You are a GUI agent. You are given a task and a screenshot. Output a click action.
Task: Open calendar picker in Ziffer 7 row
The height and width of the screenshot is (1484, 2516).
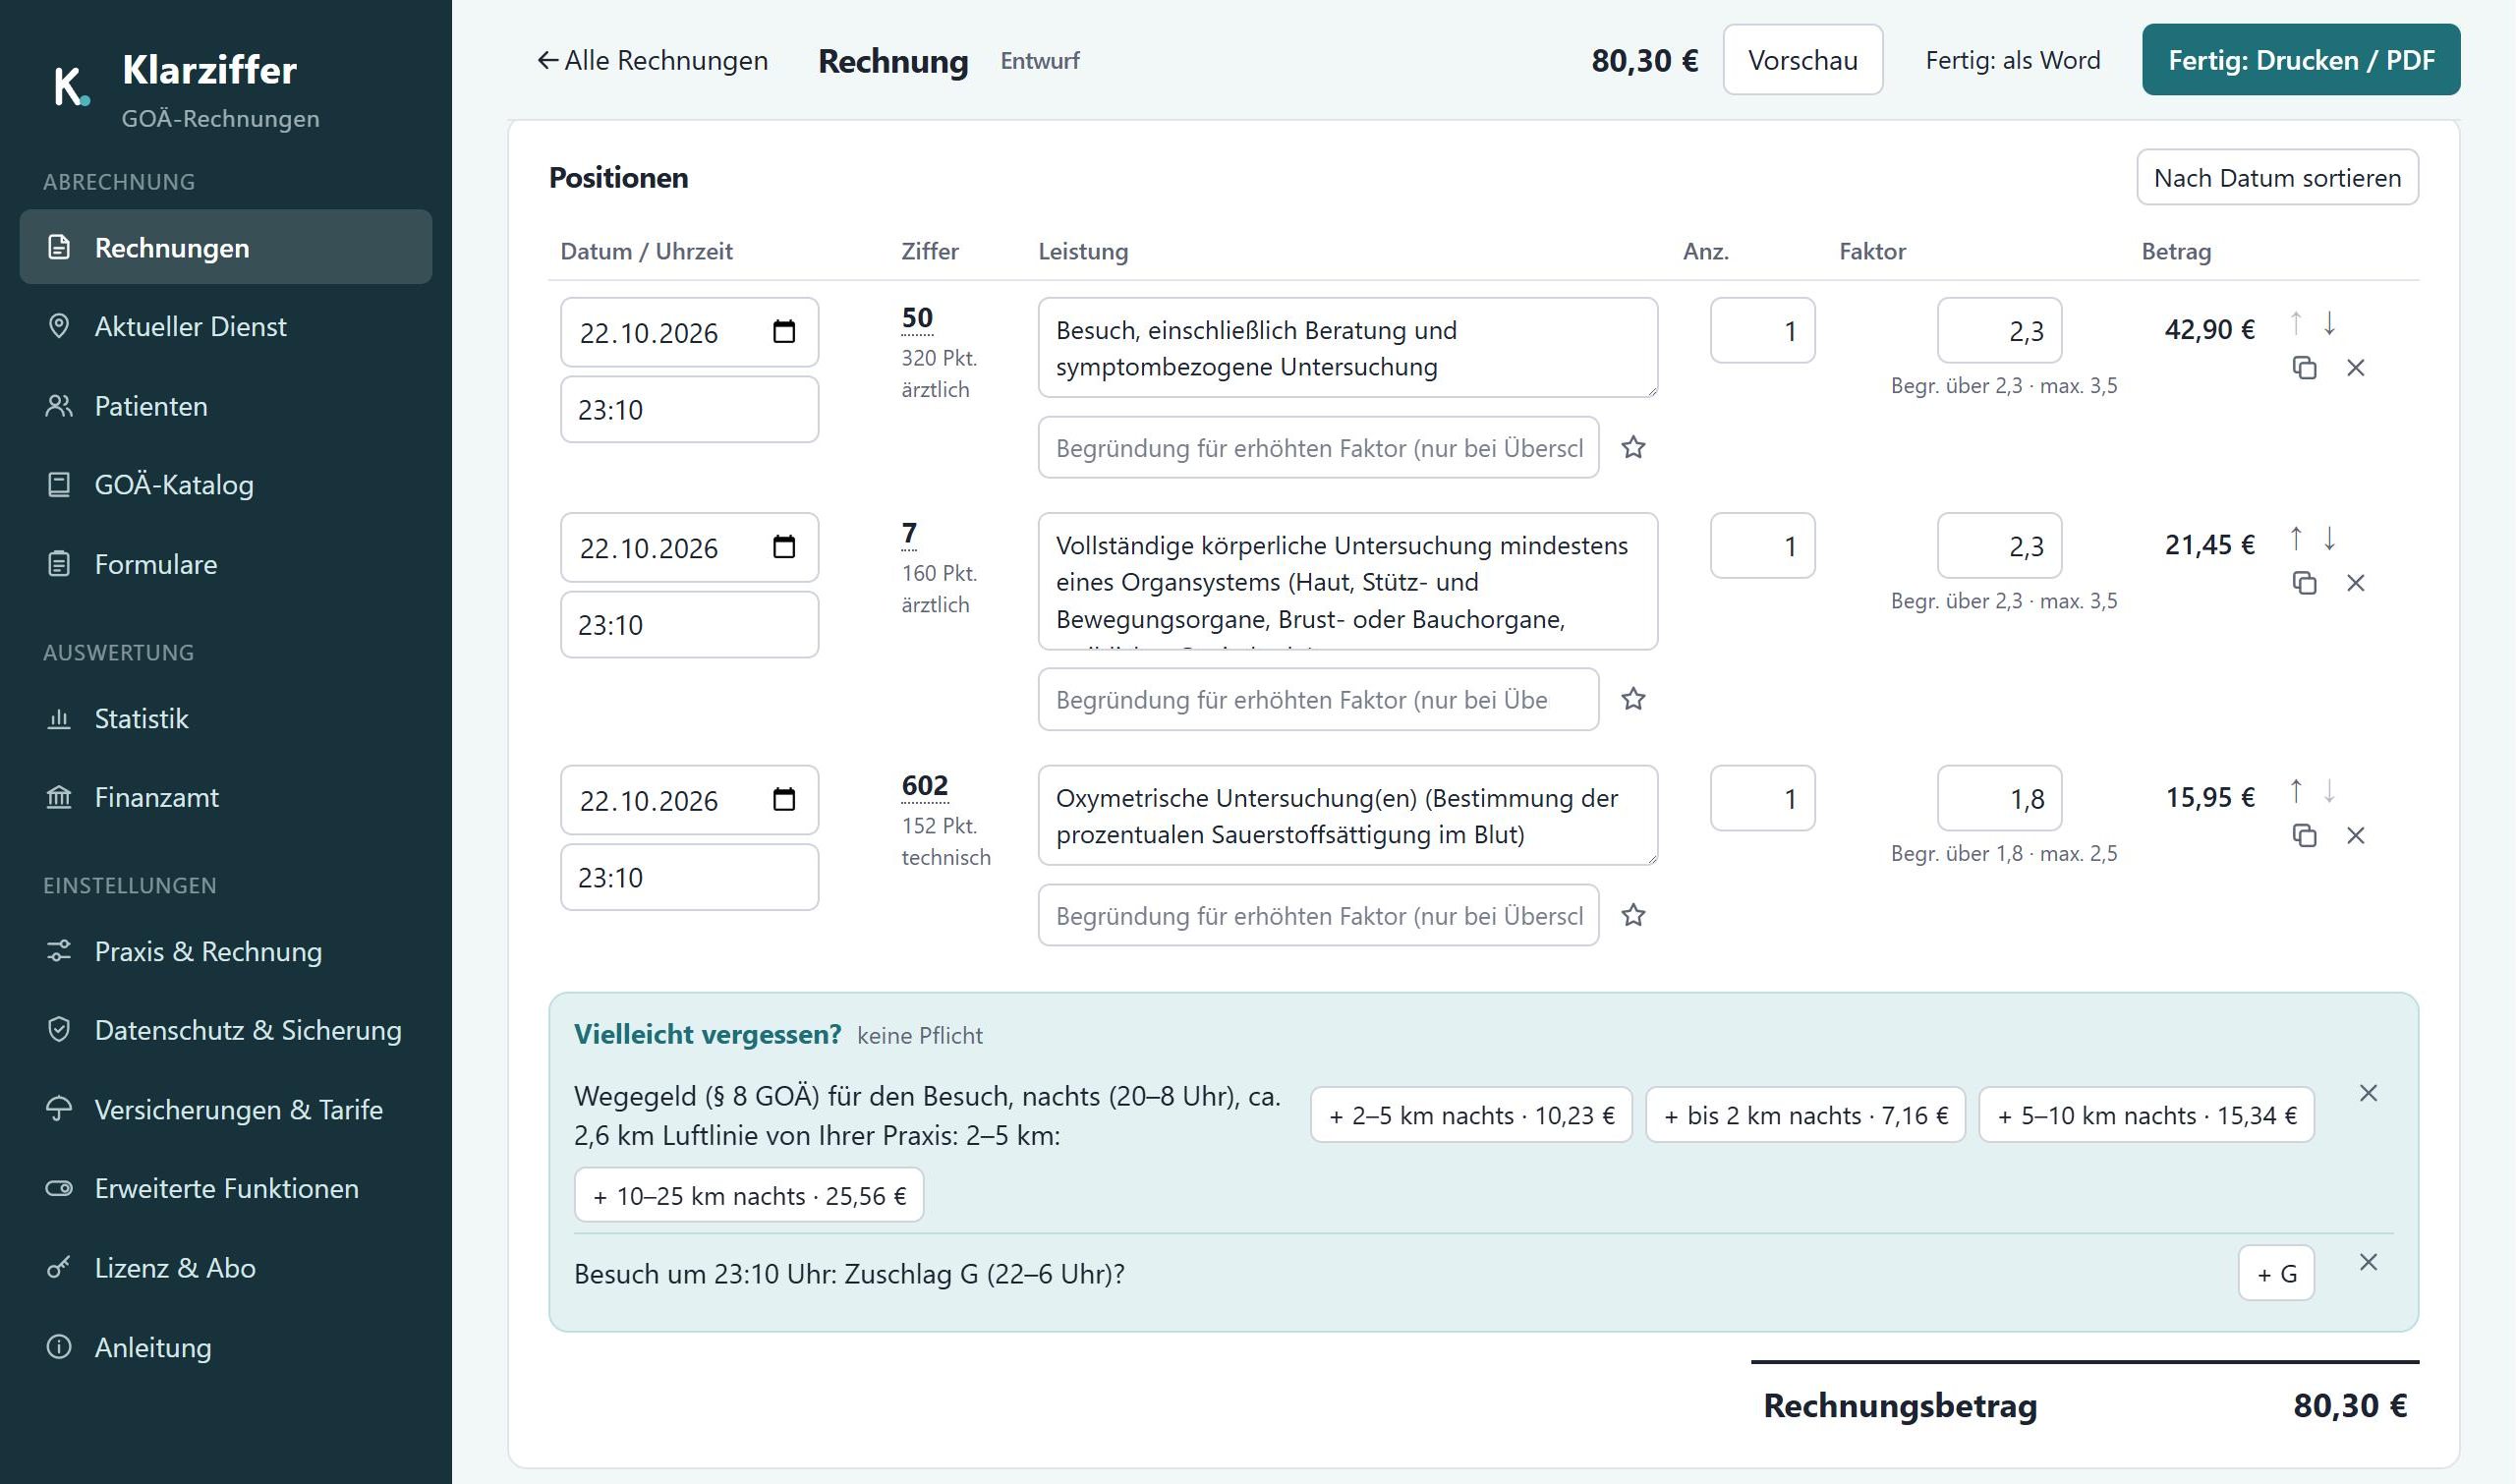click(784, 547)
